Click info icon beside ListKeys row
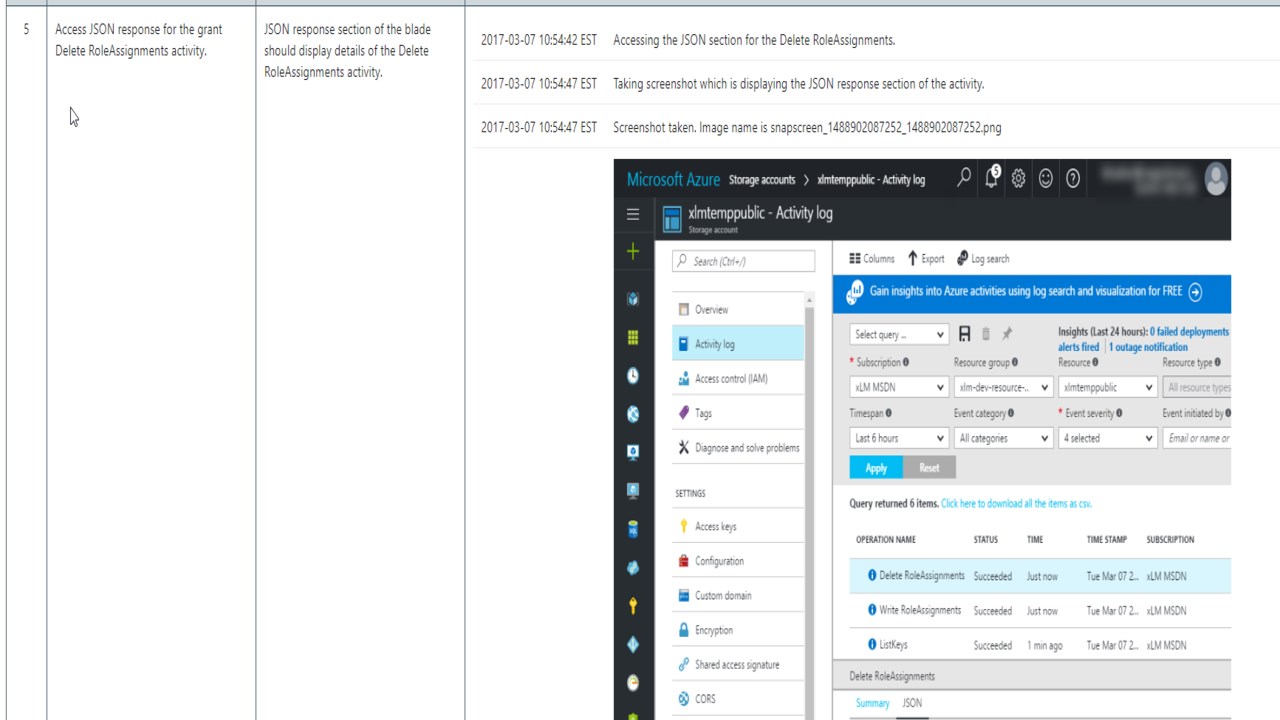The width and height of the screenshot is (1280, 720). tap(872, 645)
